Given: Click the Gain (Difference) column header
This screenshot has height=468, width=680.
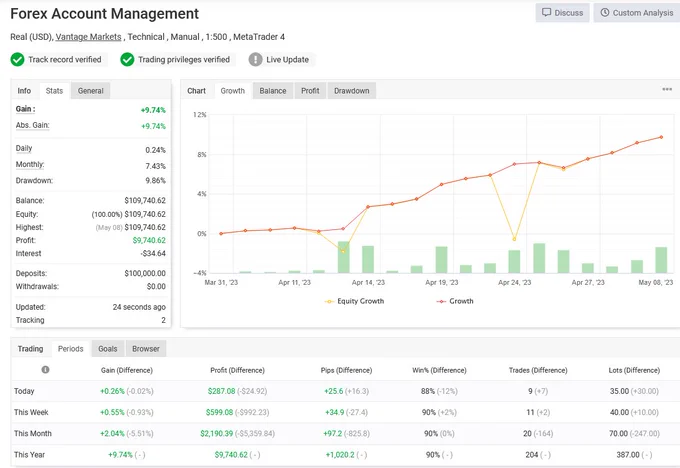Looking at the screenshot, I should [x=127, y=370].
